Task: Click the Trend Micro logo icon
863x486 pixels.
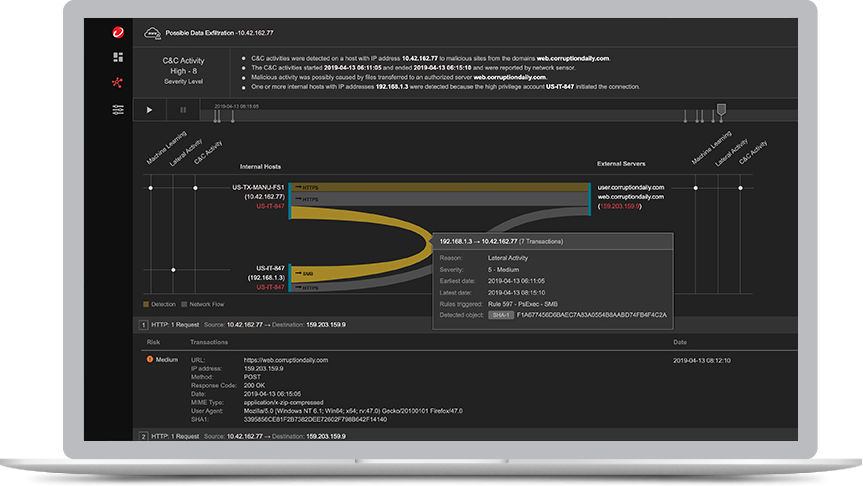Action: 118,33
